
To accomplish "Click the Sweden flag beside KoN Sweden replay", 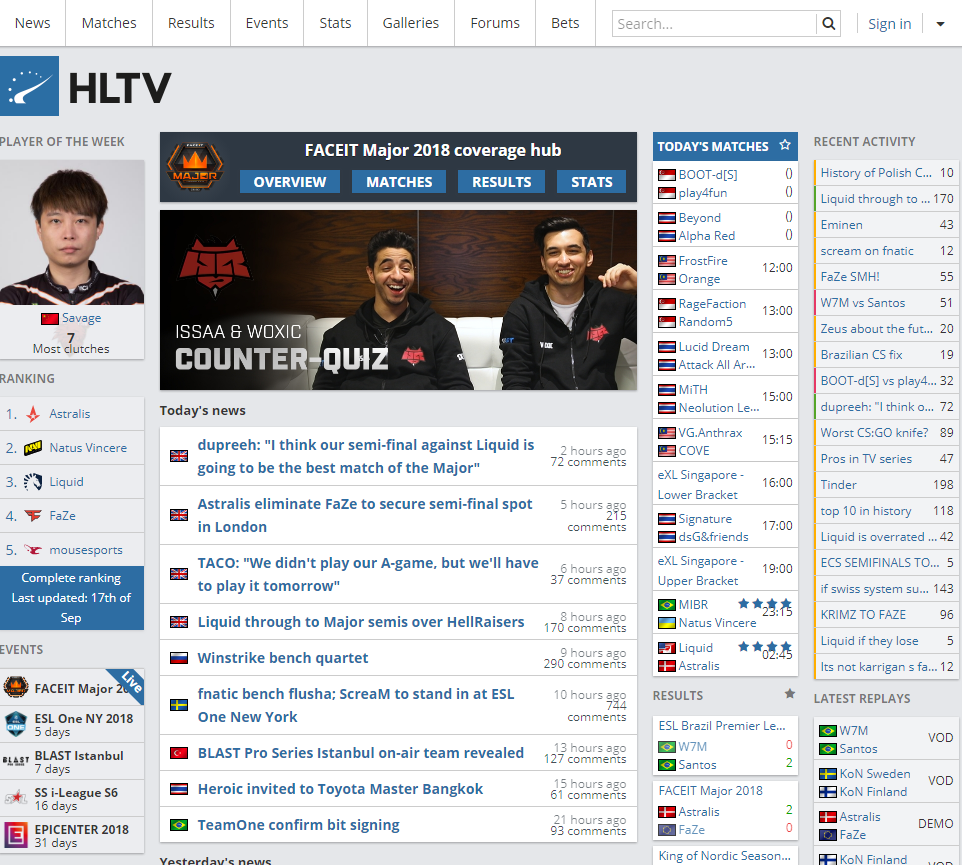I will [828, 774].
